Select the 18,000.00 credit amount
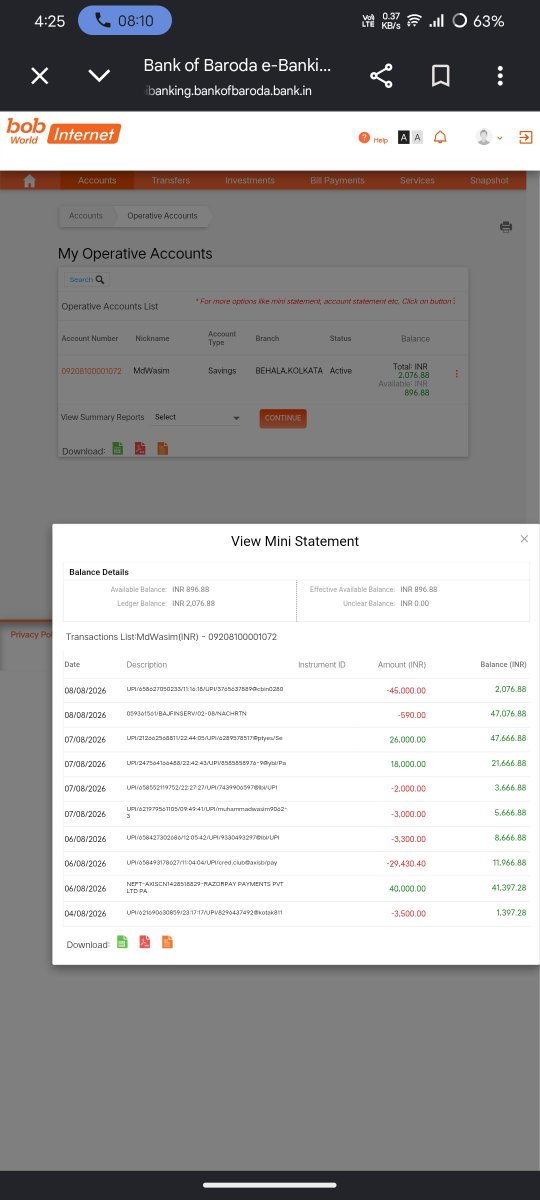Screen dimensions: 540x1200 tap(407, 764)
